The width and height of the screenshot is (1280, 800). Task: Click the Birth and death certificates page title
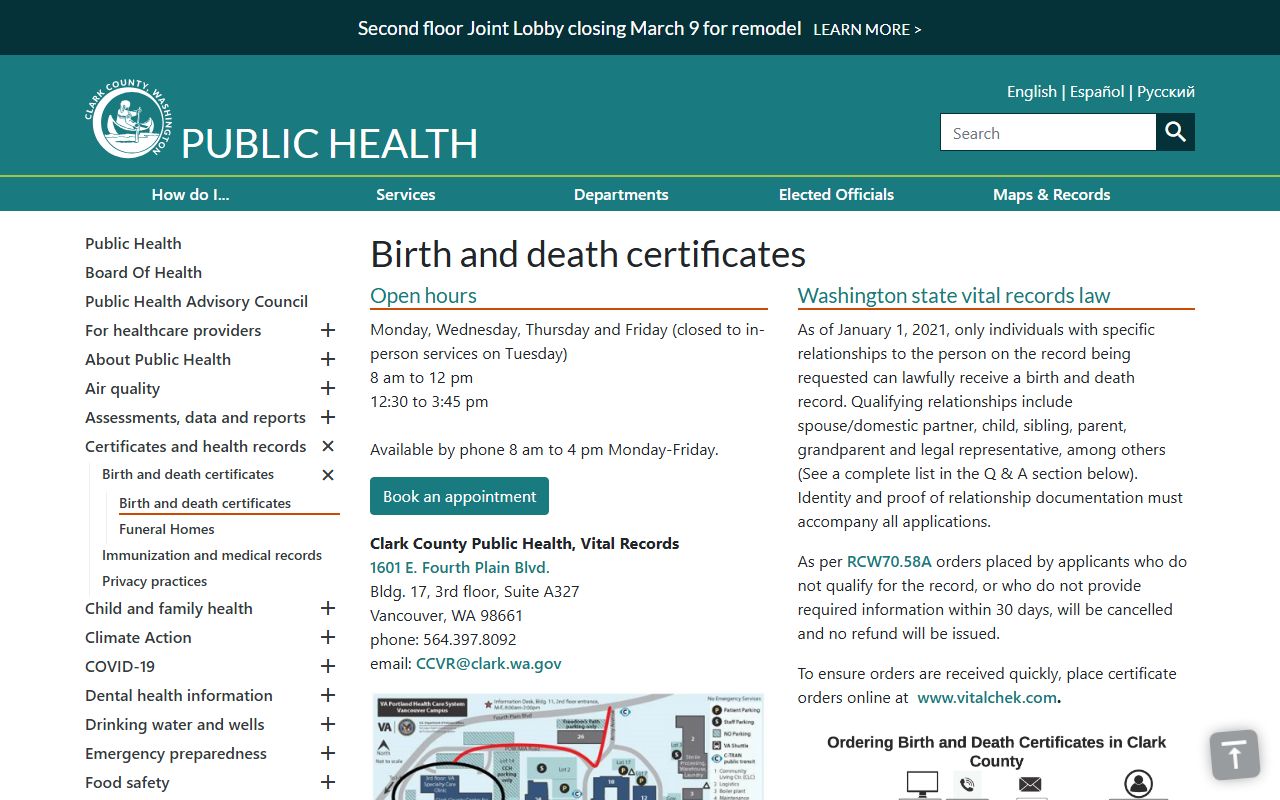tap(588, 254)
